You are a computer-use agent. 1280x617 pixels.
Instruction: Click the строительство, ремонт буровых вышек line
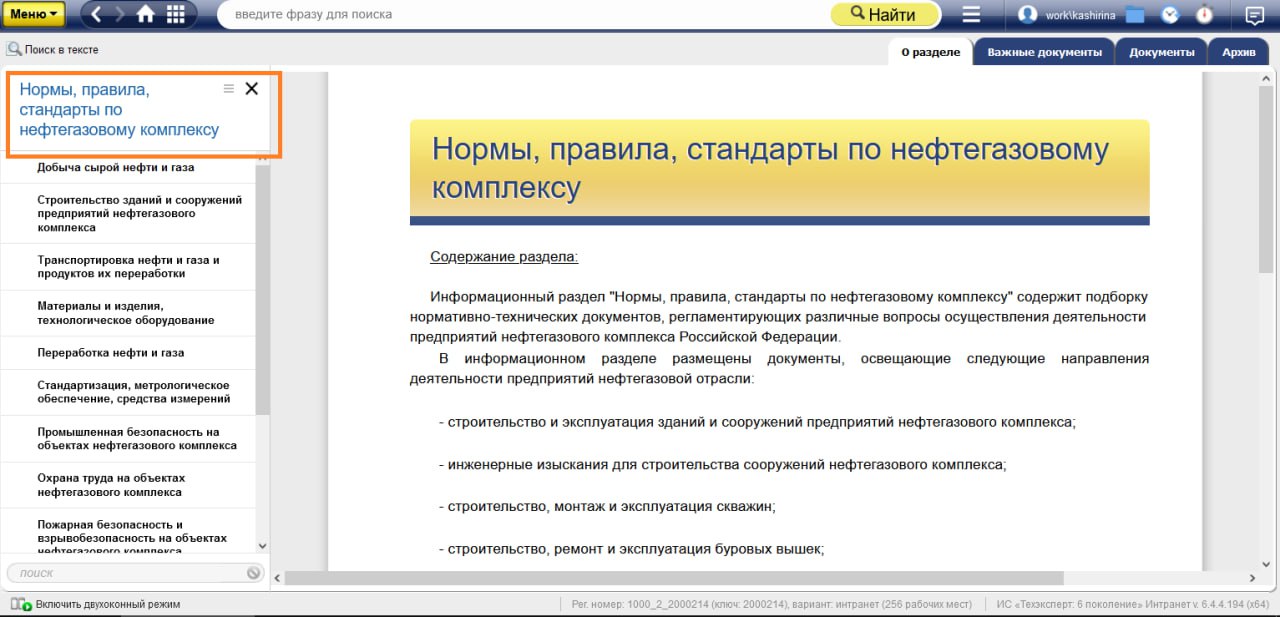coord(631,549)
